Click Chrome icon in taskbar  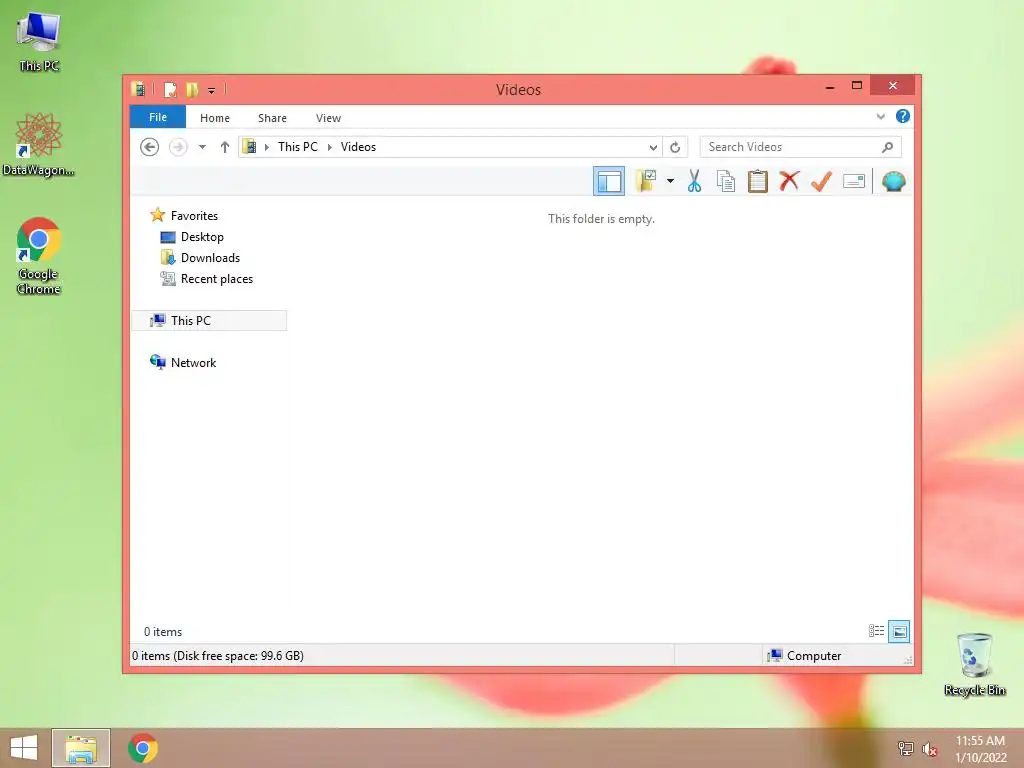point(142,748)
